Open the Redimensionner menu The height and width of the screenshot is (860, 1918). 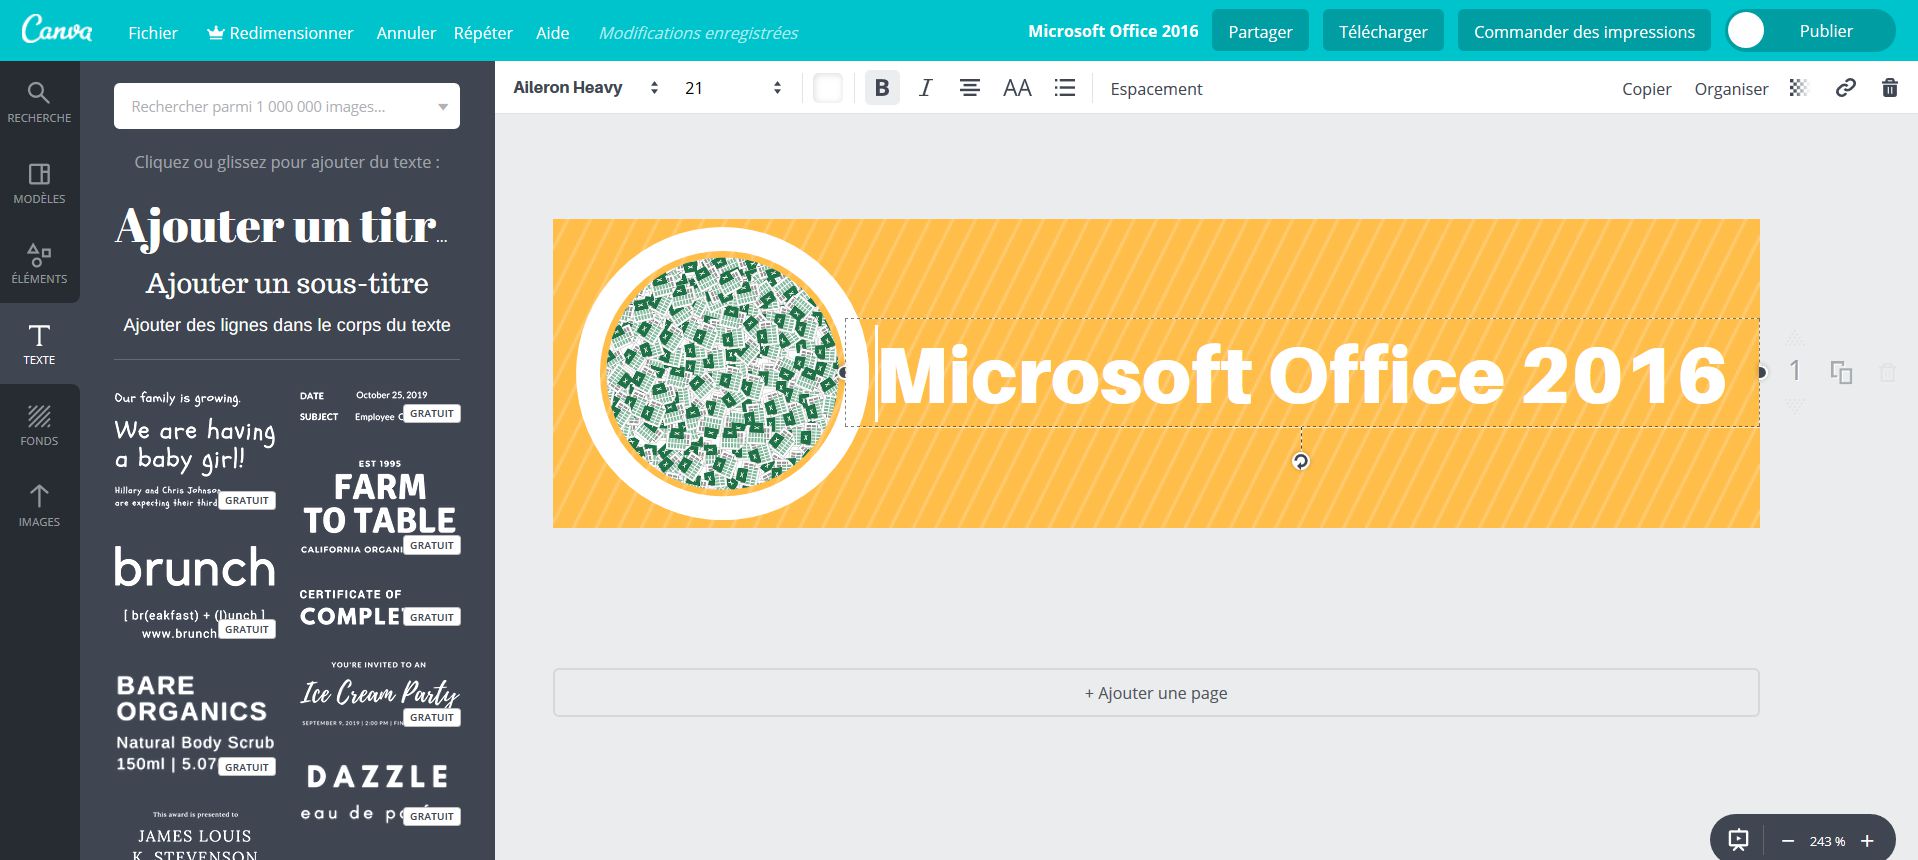[280, 33]
